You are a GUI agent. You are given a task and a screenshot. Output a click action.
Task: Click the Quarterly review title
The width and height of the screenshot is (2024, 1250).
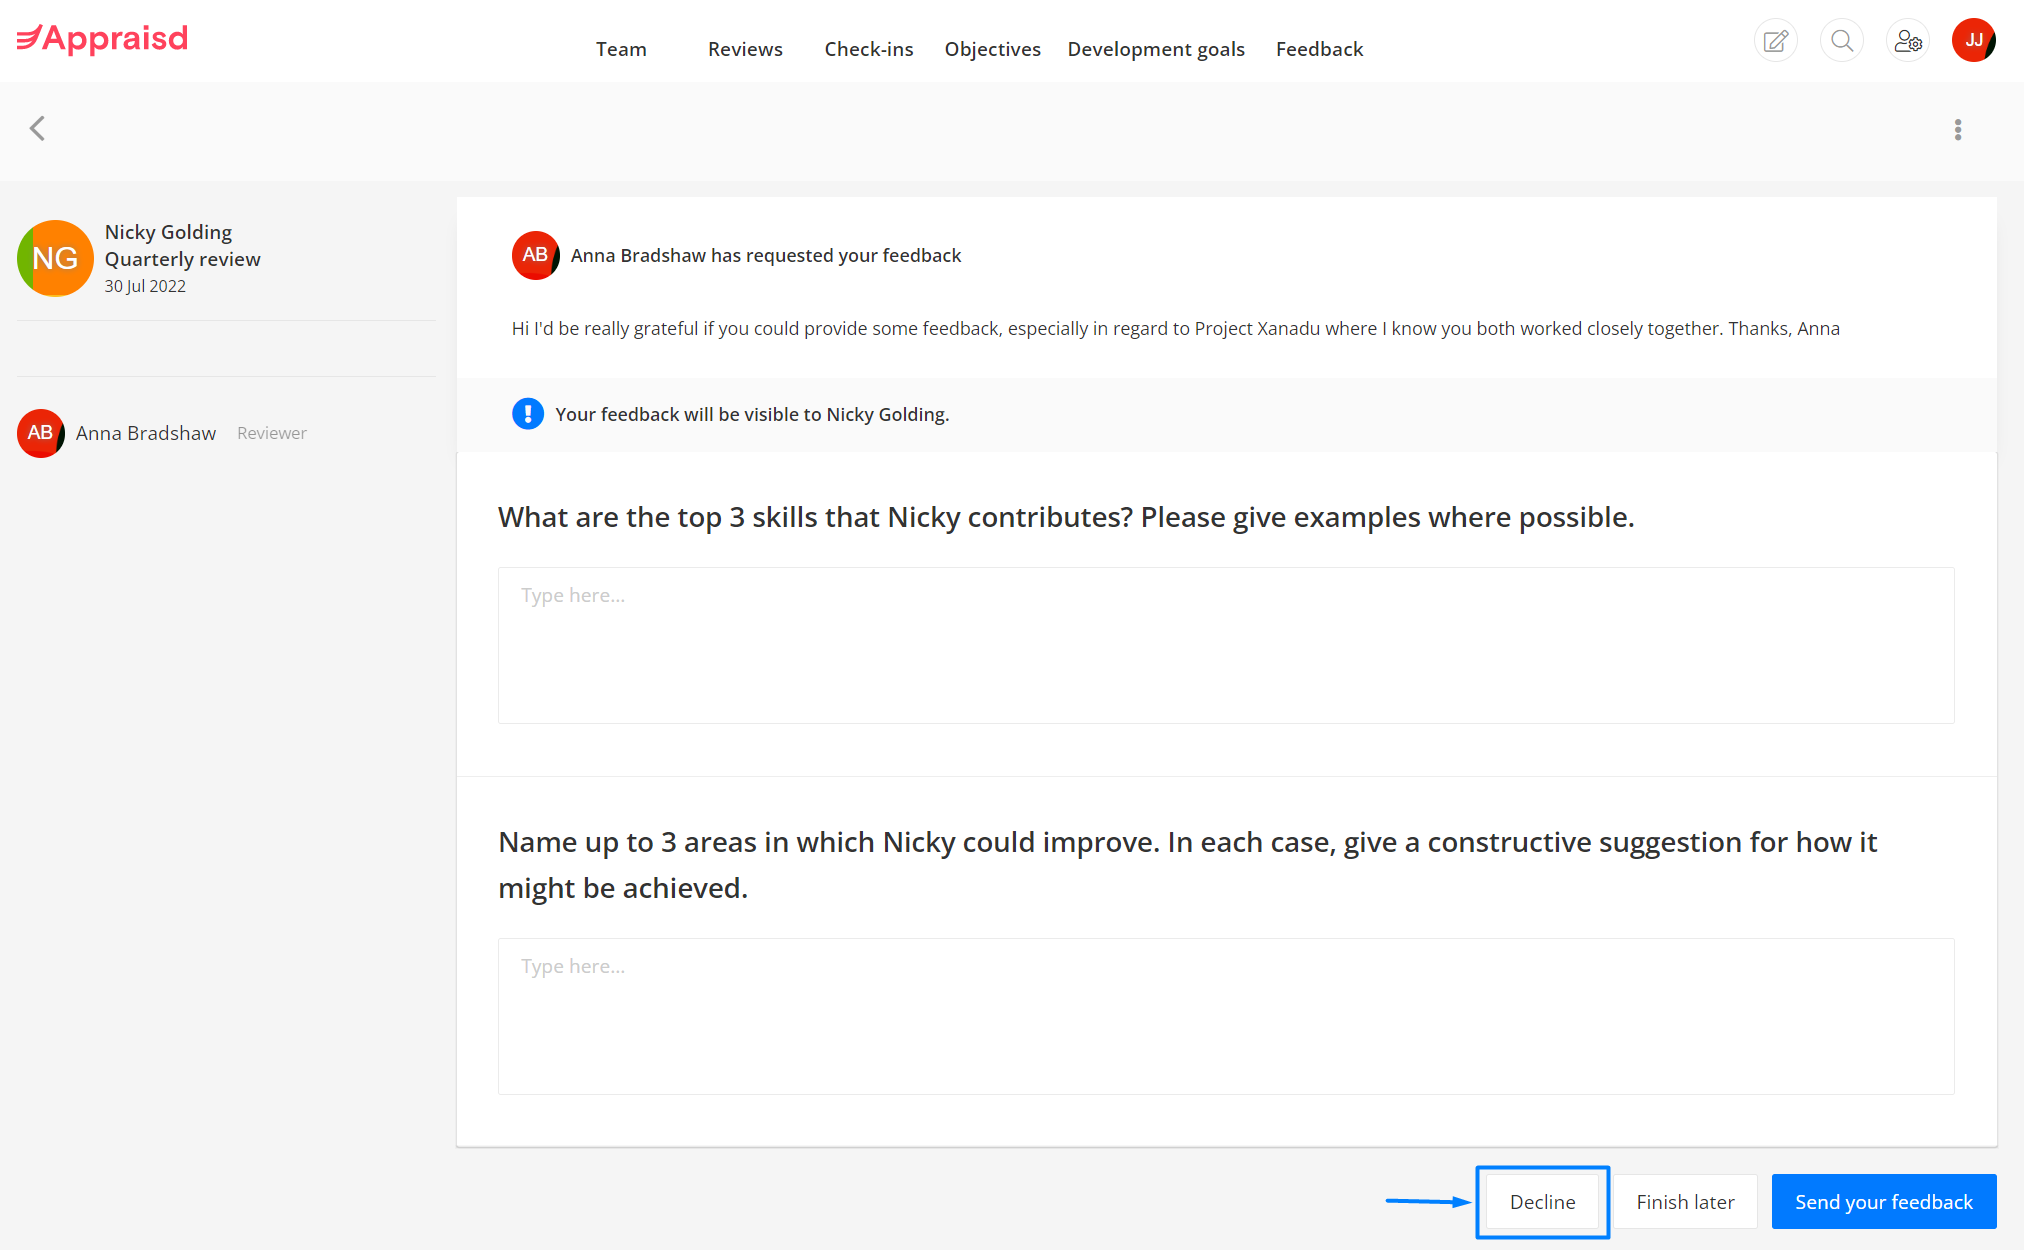[182, 259]
